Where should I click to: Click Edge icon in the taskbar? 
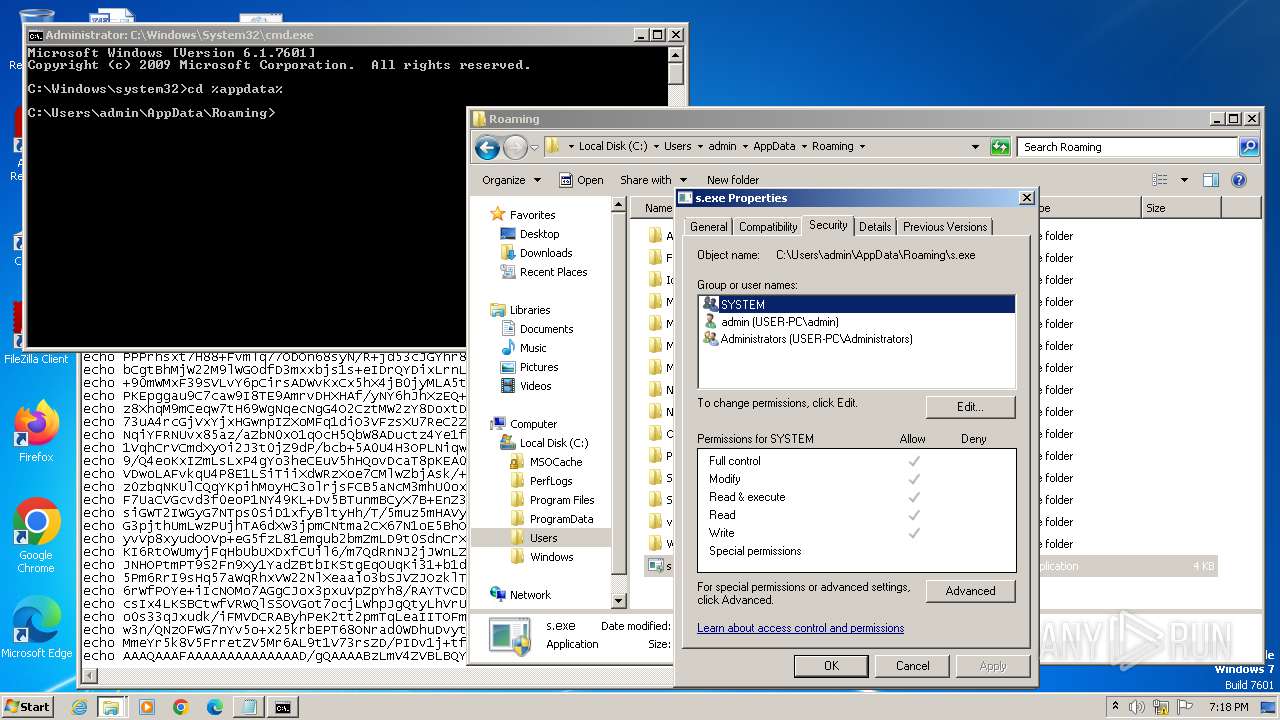pyautogui.click(x=214, y=707)
